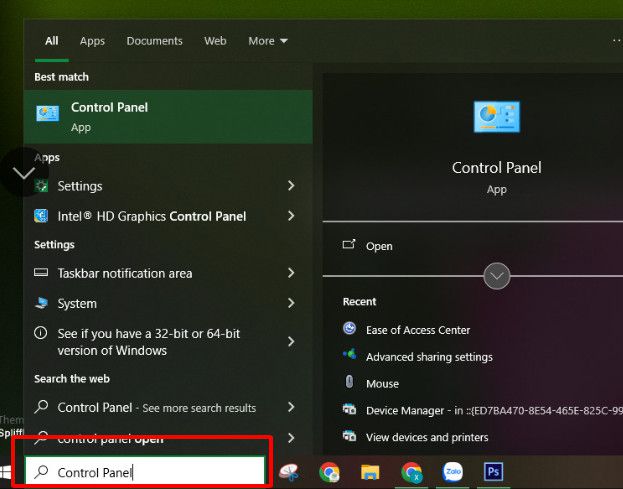Expand the Settings result arrow
The image size is (623, 489).
(291, 186)
